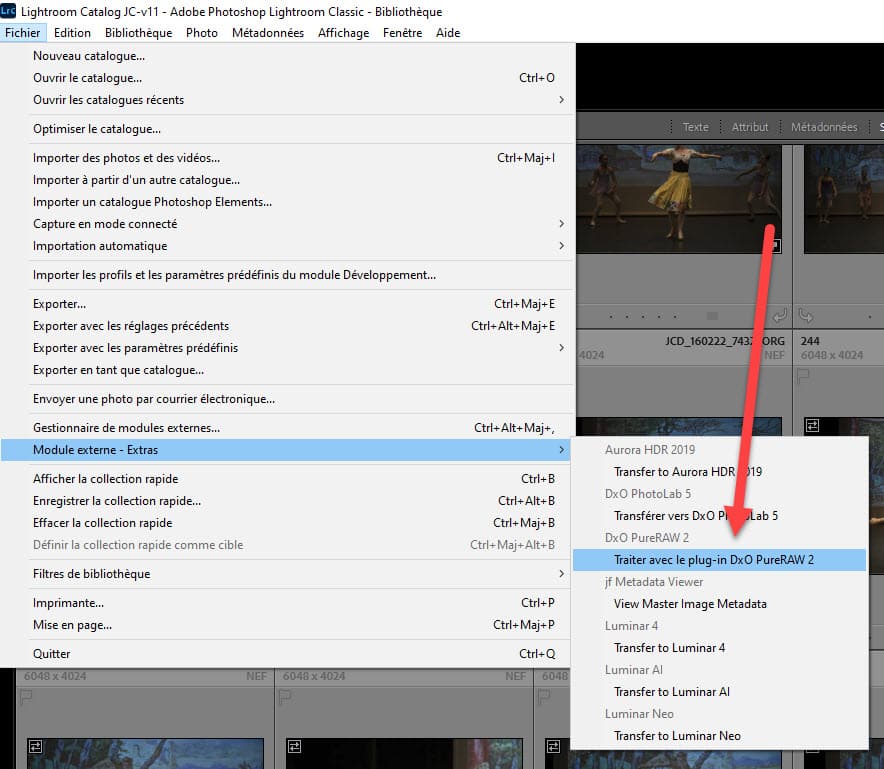Toggle the flag in photo 244 cell
Screen dimensions: 884x769
click(803, 377)
